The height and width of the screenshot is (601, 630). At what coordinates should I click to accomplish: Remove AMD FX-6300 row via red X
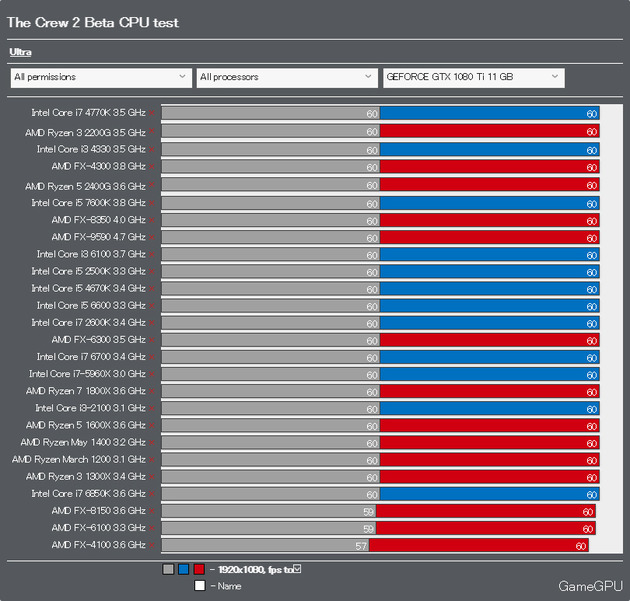(151, 340)
